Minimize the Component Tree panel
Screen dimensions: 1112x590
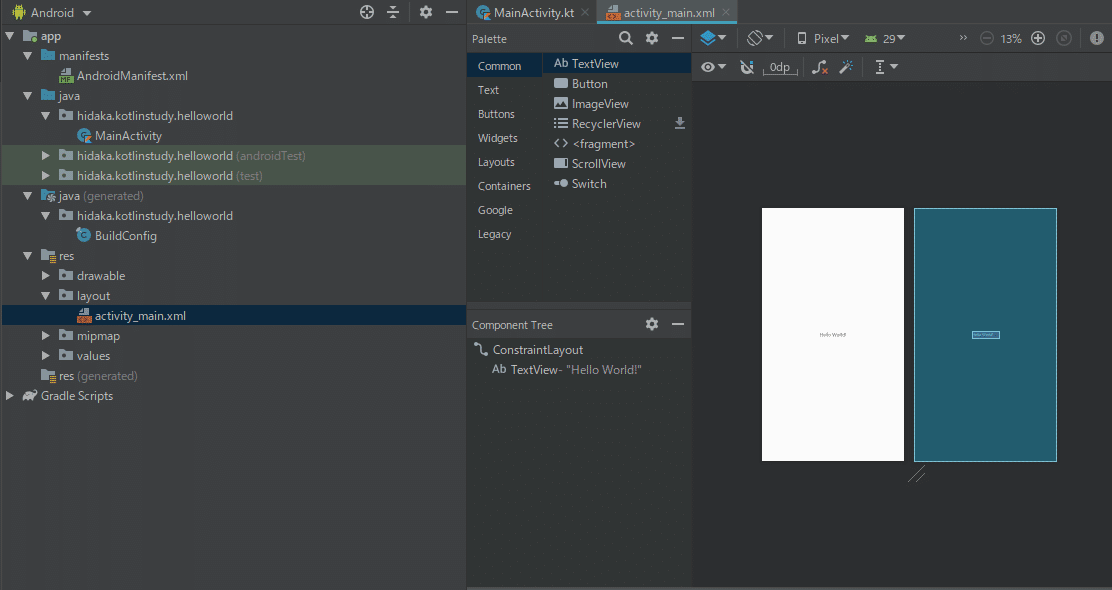(x=678, y=324)
